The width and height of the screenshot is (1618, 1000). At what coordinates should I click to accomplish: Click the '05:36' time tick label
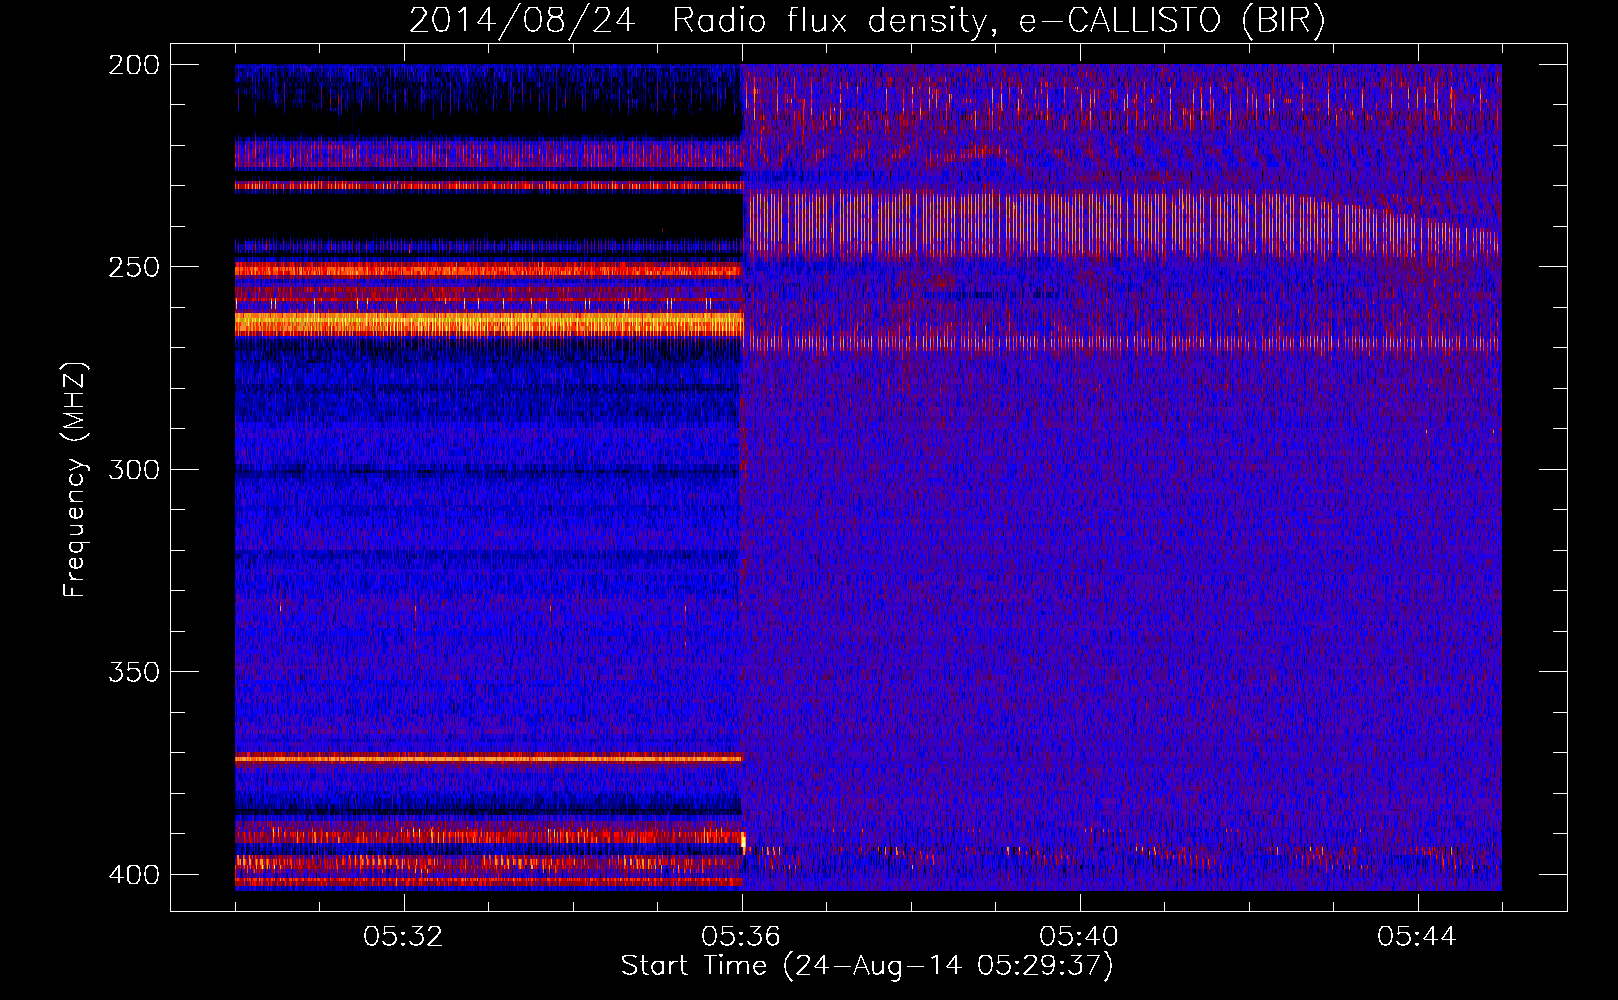pos(742,937)
